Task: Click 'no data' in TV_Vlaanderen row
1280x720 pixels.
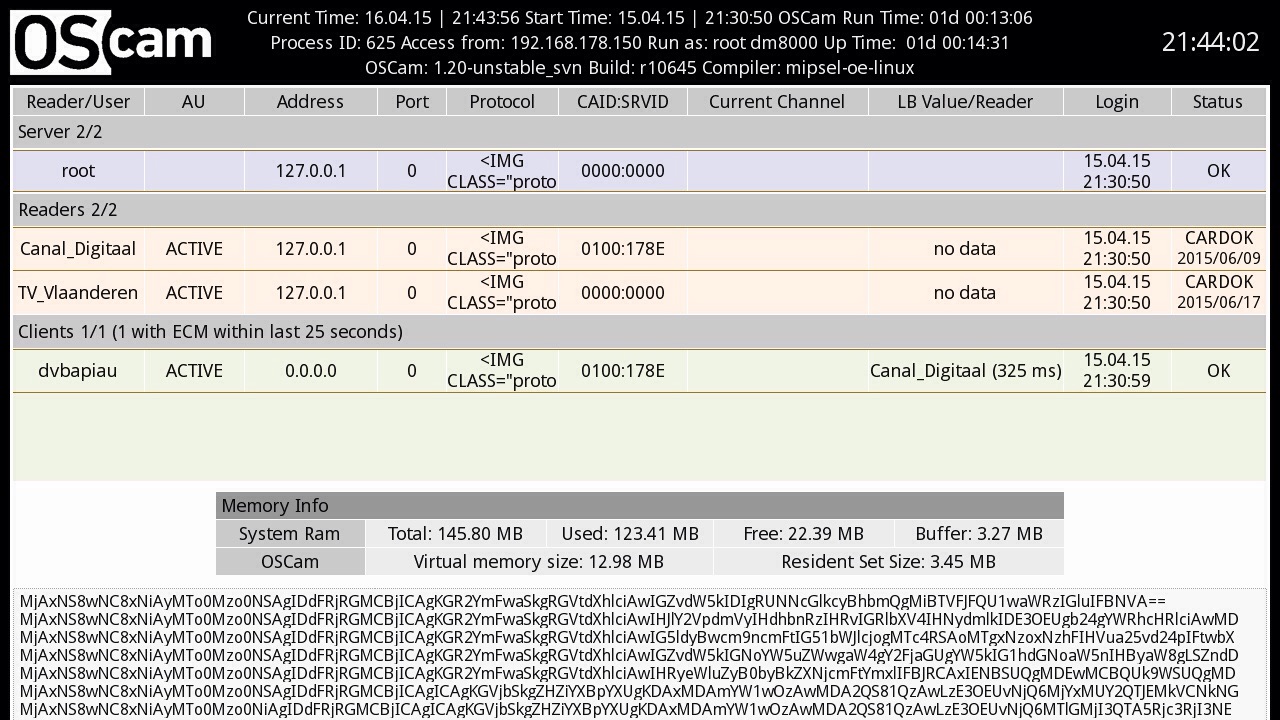Action: coord(965,293)
